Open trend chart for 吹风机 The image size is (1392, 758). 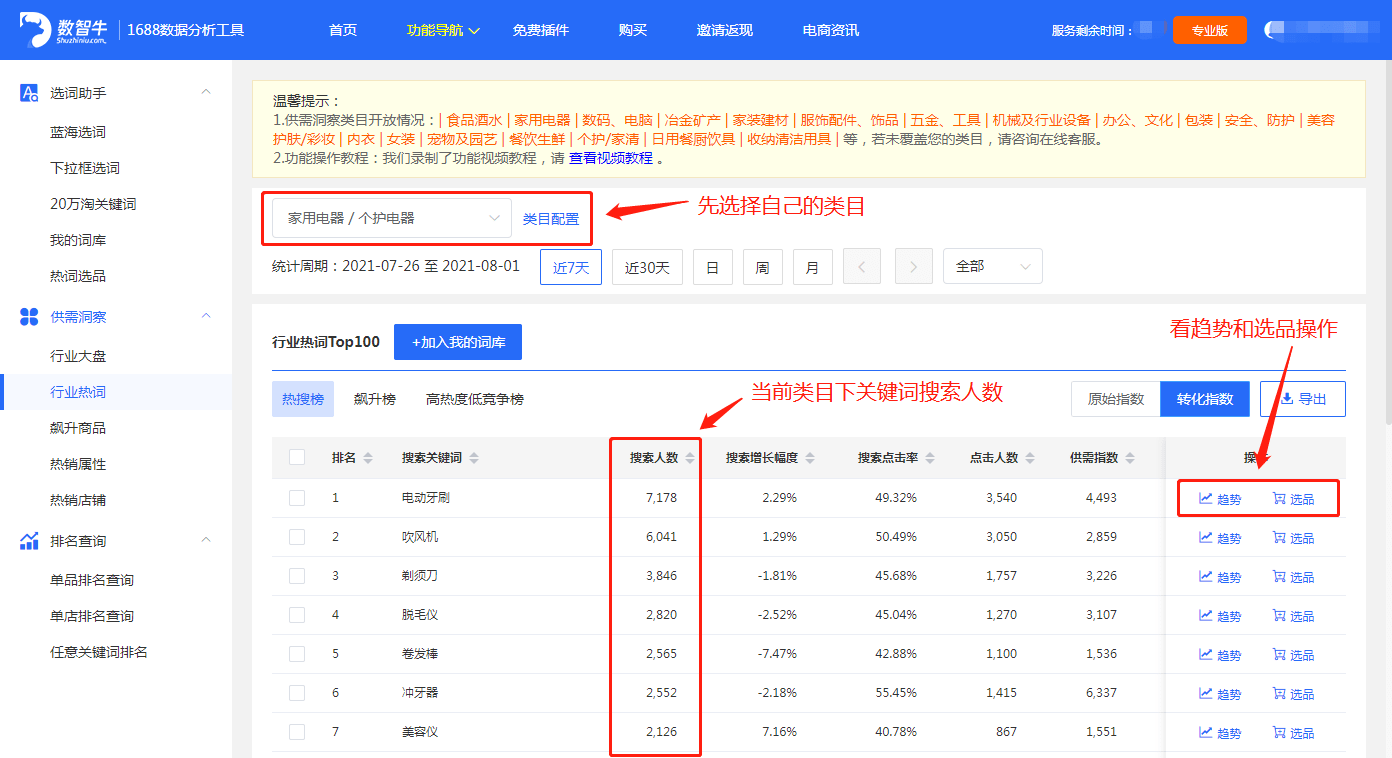1220,538
